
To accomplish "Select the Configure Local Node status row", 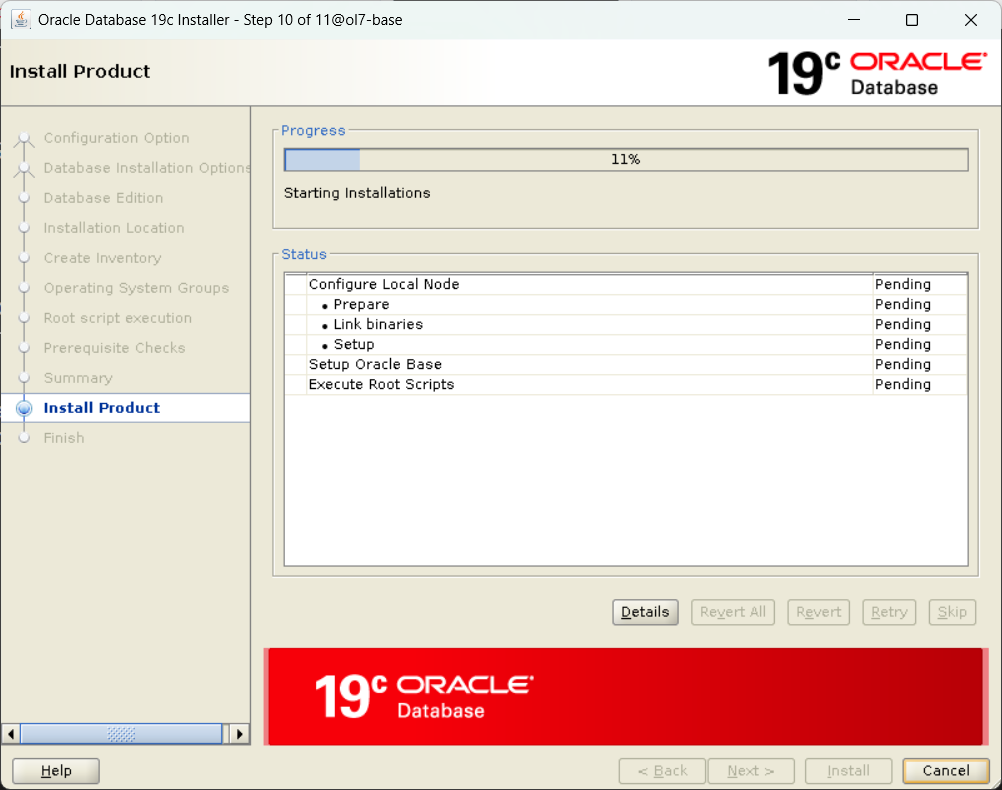I will click(626, 284).
